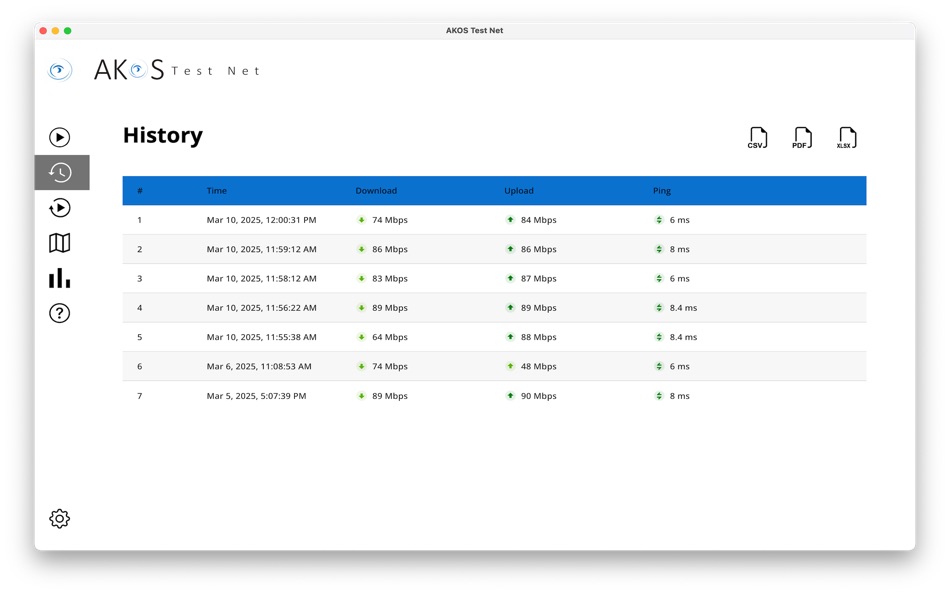The image size is (950, 594).
Task: Select row Mar 6, 2025, 11:08:53 AM
Action: coord(494,366)
